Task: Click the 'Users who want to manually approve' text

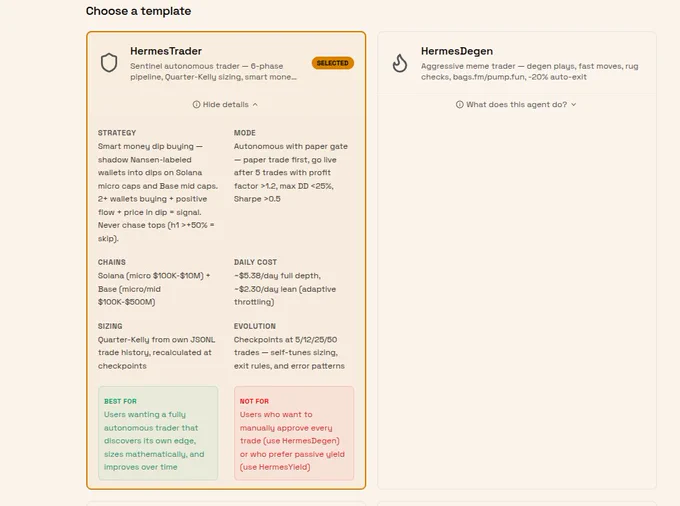Action: click(x=292, y=441)
